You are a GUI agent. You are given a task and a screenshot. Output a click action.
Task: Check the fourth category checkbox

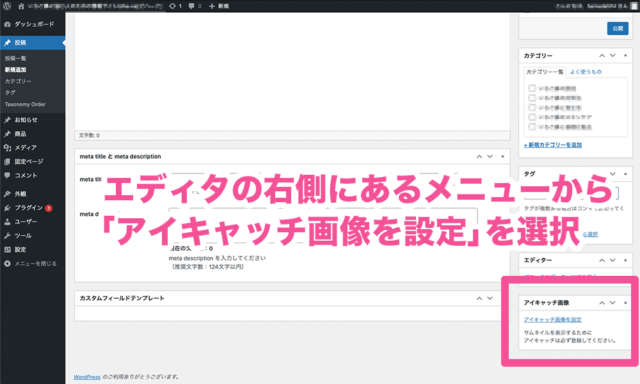tap(532, 117)
